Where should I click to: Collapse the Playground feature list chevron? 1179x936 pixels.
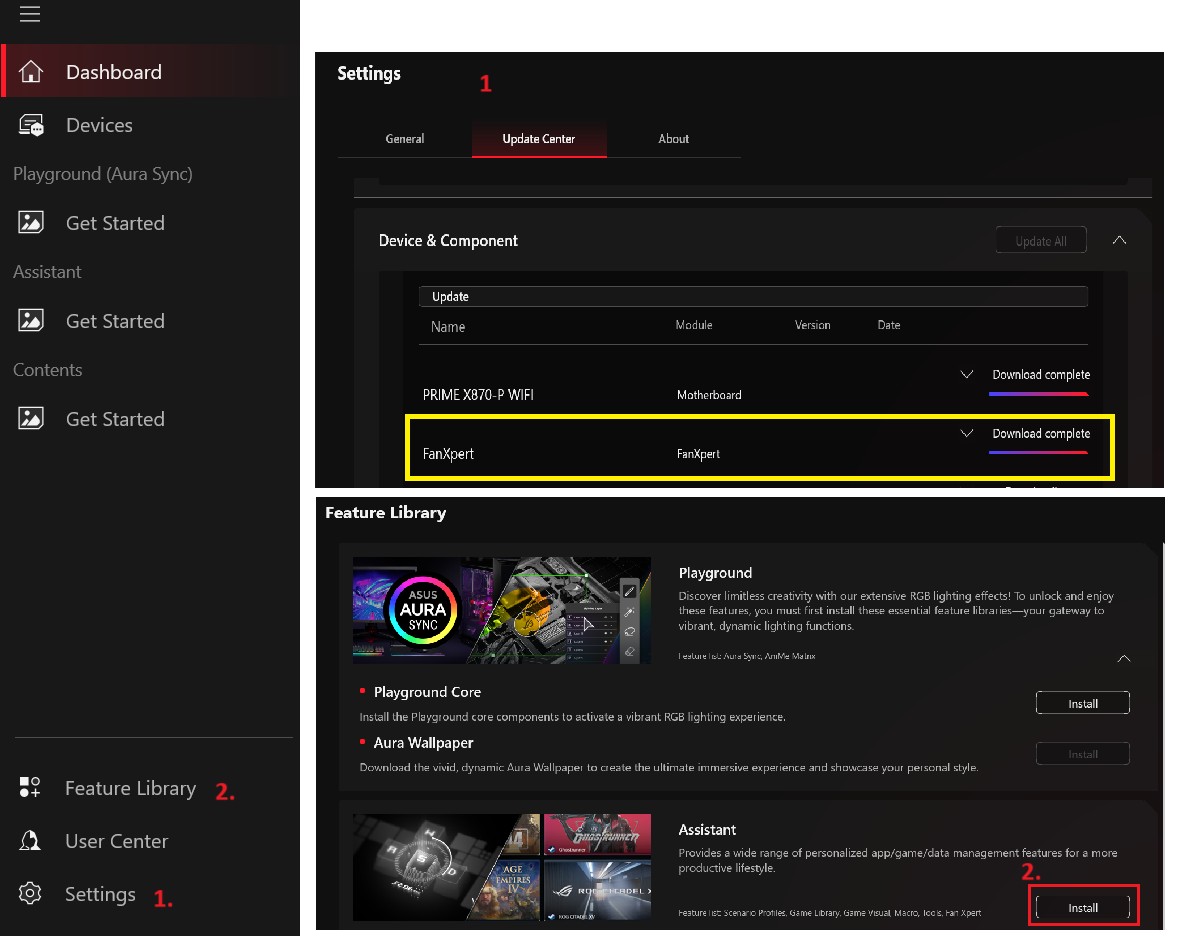(1123, 659)
